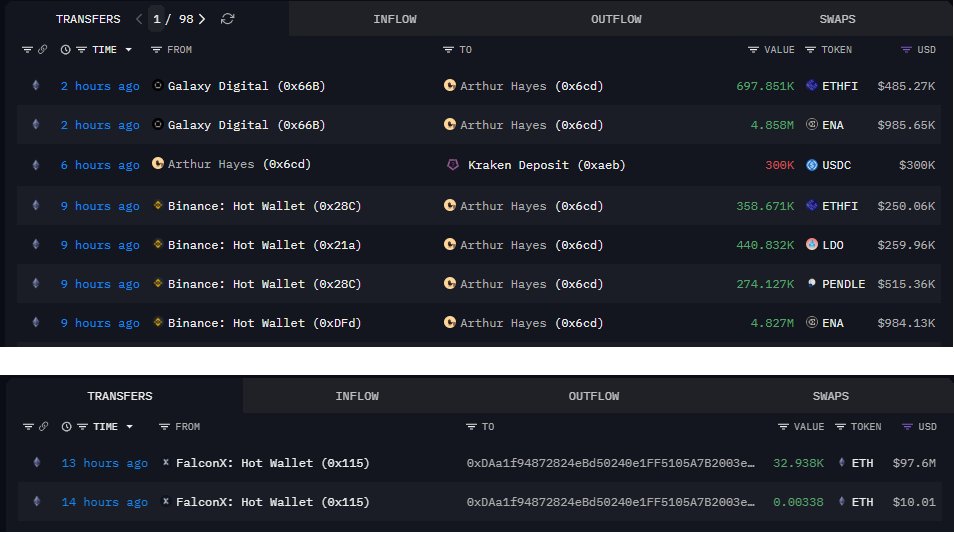Screen dimensions: 954x550
Task: Click value 697.851K
Action: pyautogui.click(x=765, y=86)
